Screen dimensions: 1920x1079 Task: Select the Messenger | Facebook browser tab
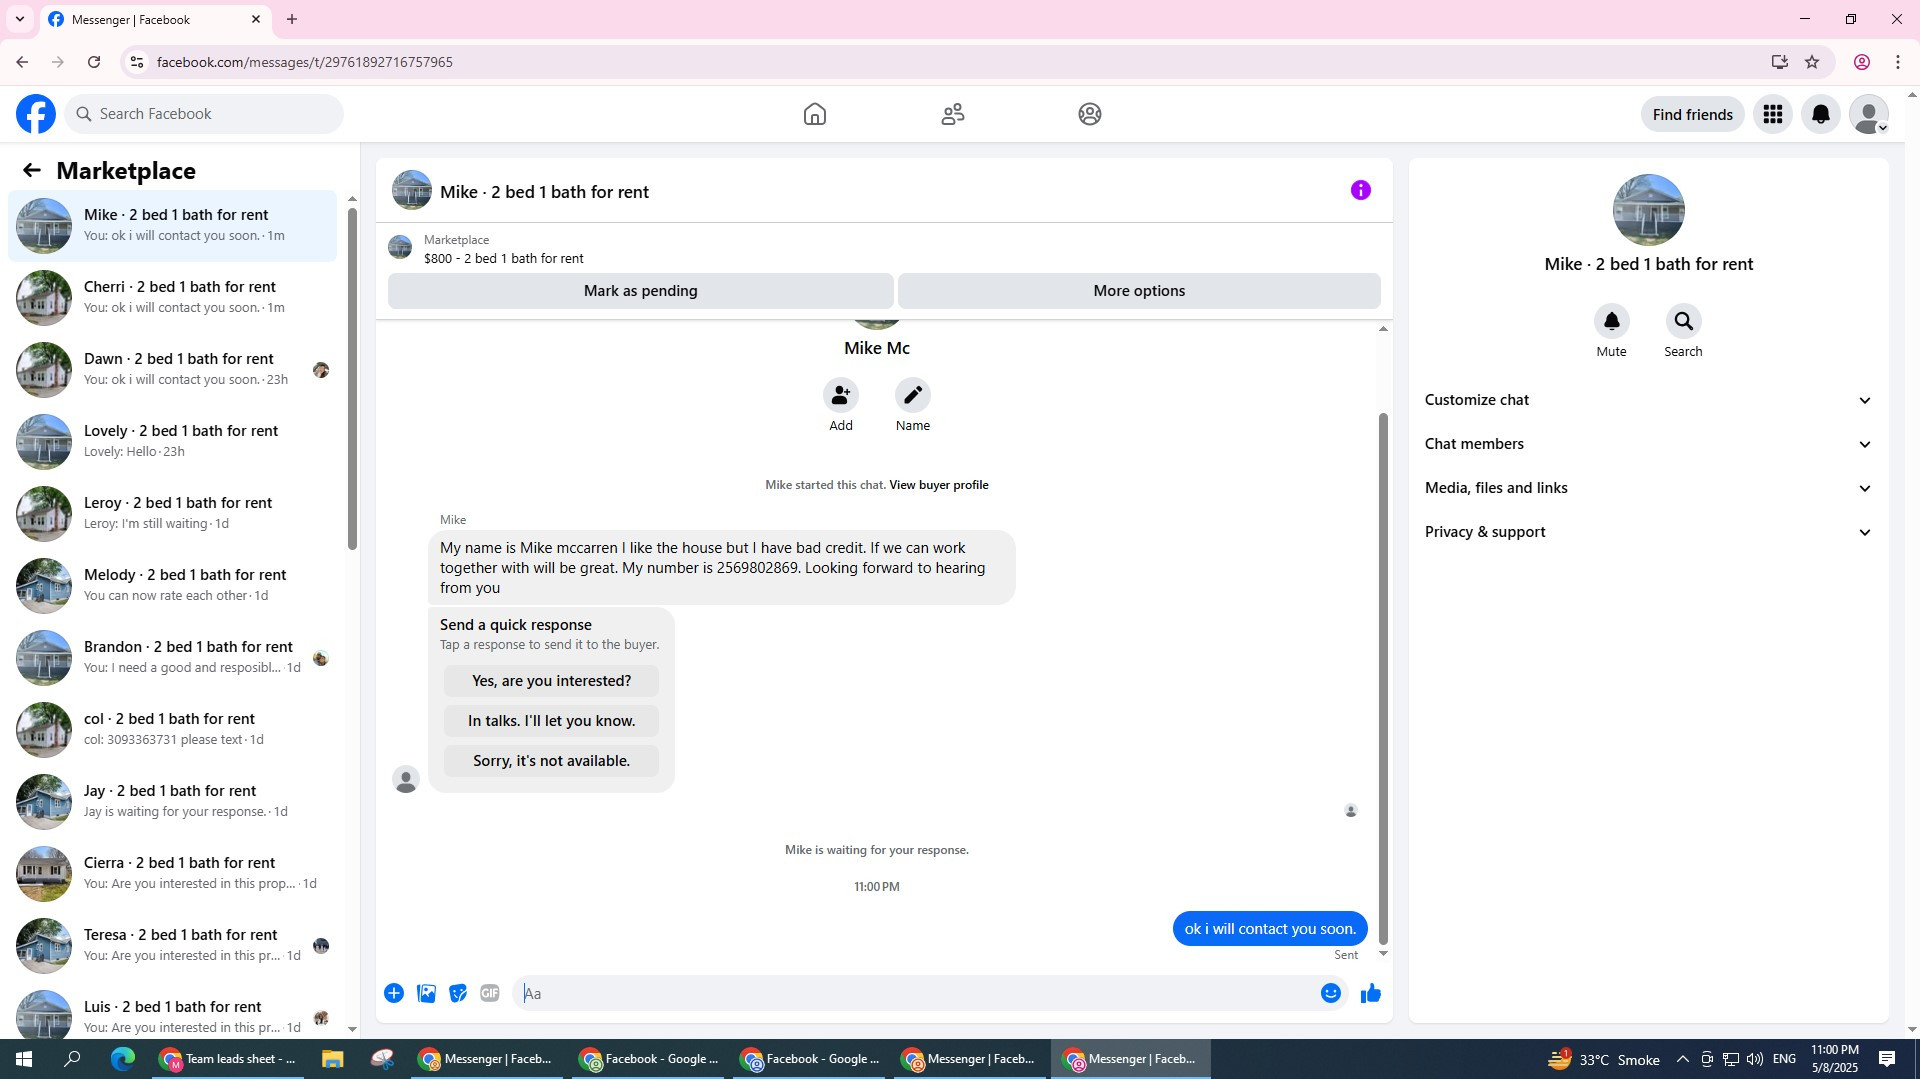coord(155,20)
